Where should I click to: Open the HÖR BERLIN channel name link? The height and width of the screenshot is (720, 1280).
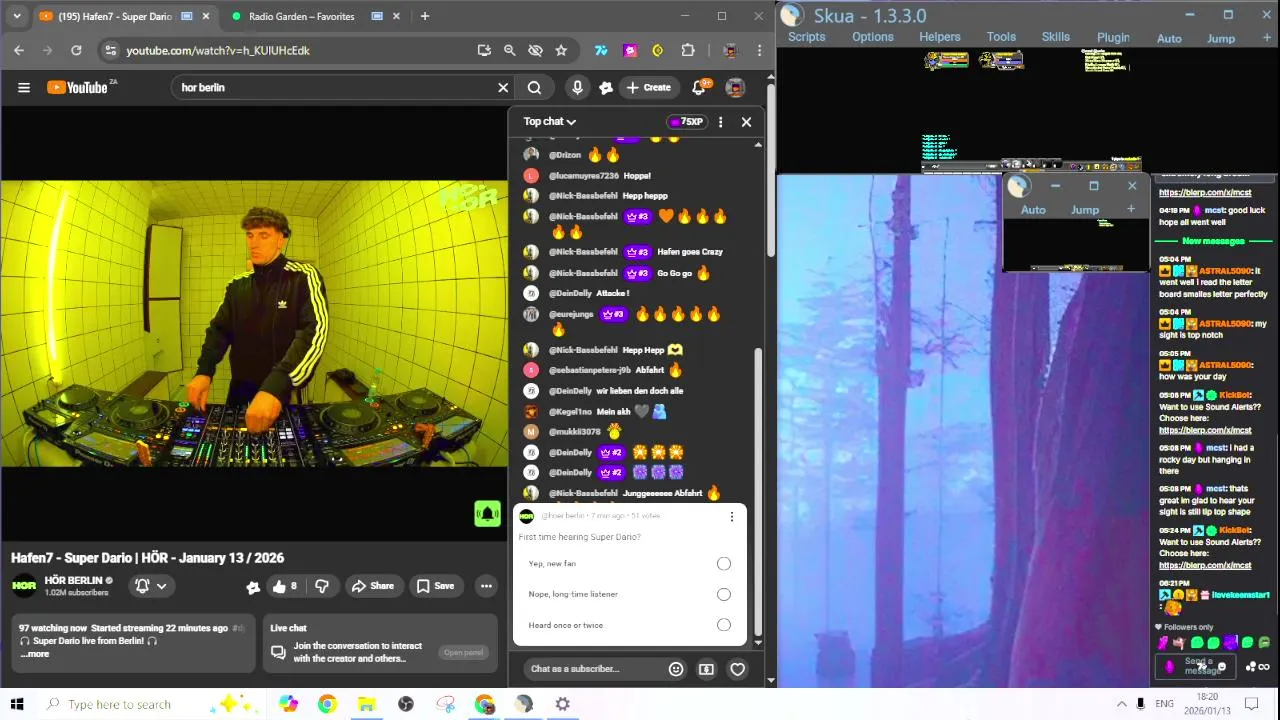tap(74, 580)
